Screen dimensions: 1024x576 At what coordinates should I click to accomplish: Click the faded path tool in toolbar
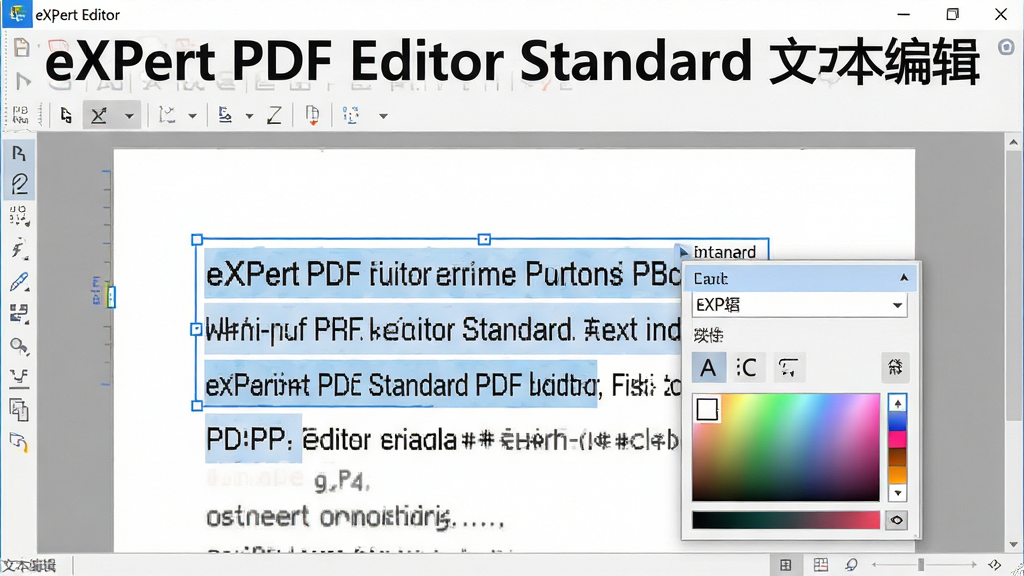click(167, 116)
